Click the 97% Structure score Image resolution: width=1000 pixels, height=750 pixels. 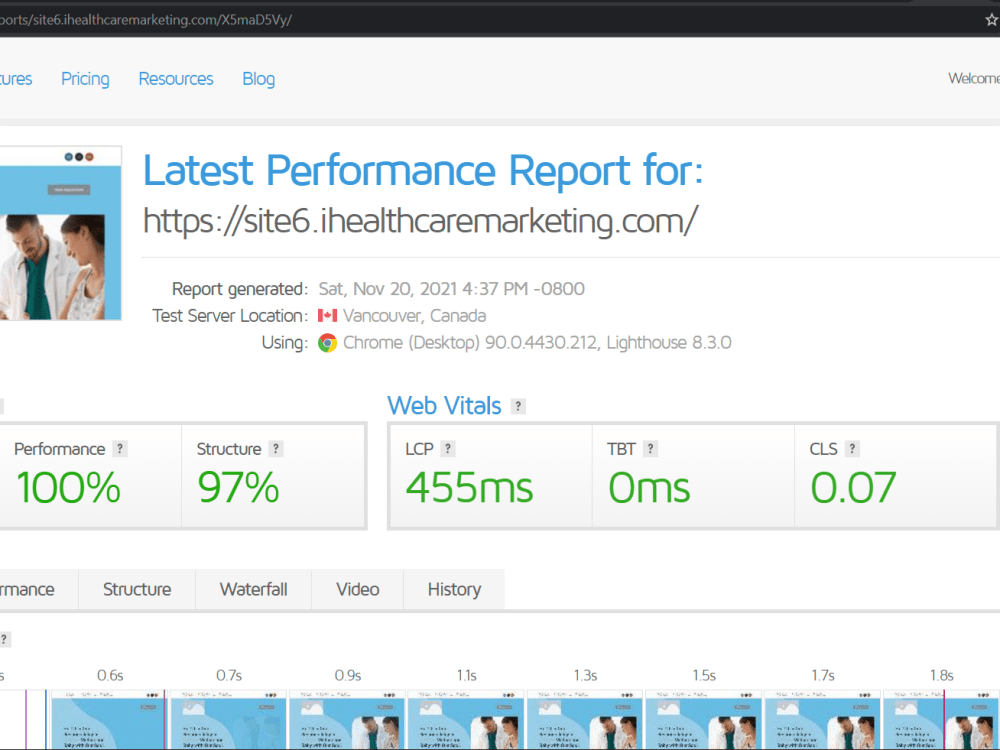click(238, 488)
